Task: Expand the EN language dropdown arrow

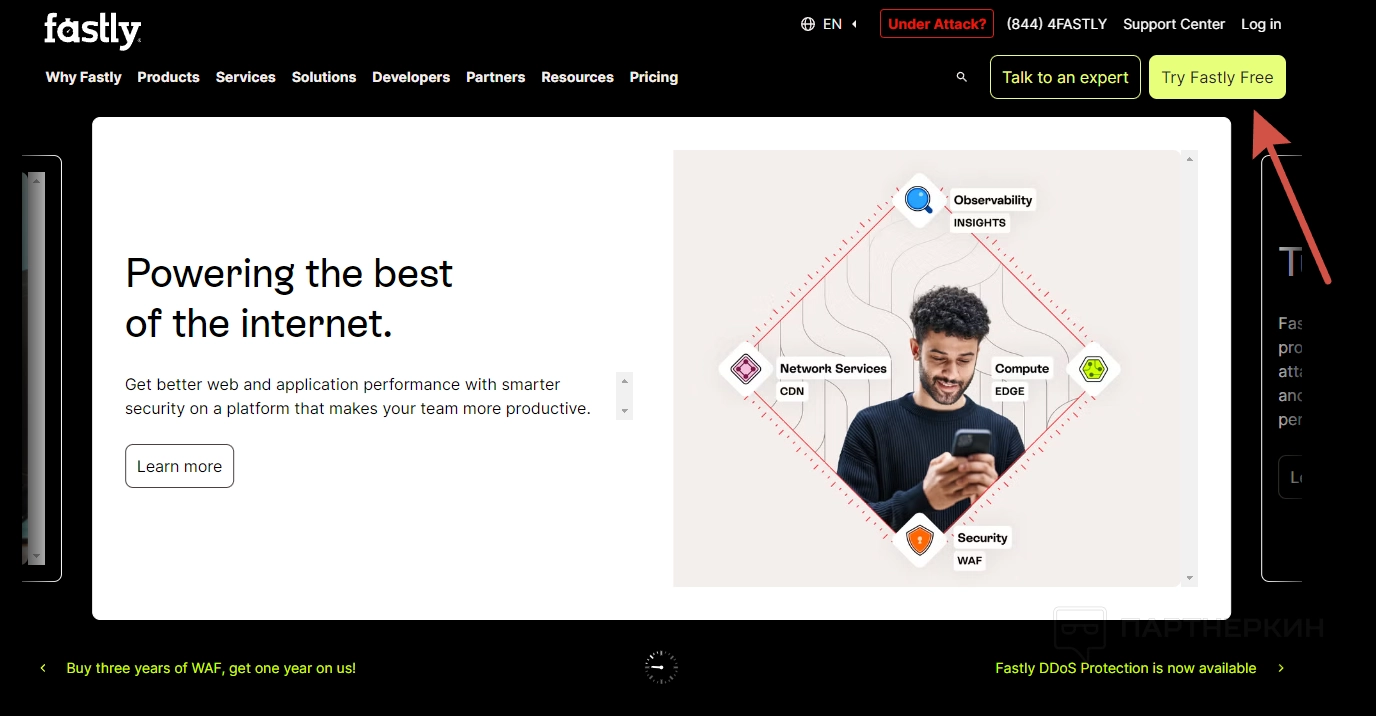Action: (855, 24)
